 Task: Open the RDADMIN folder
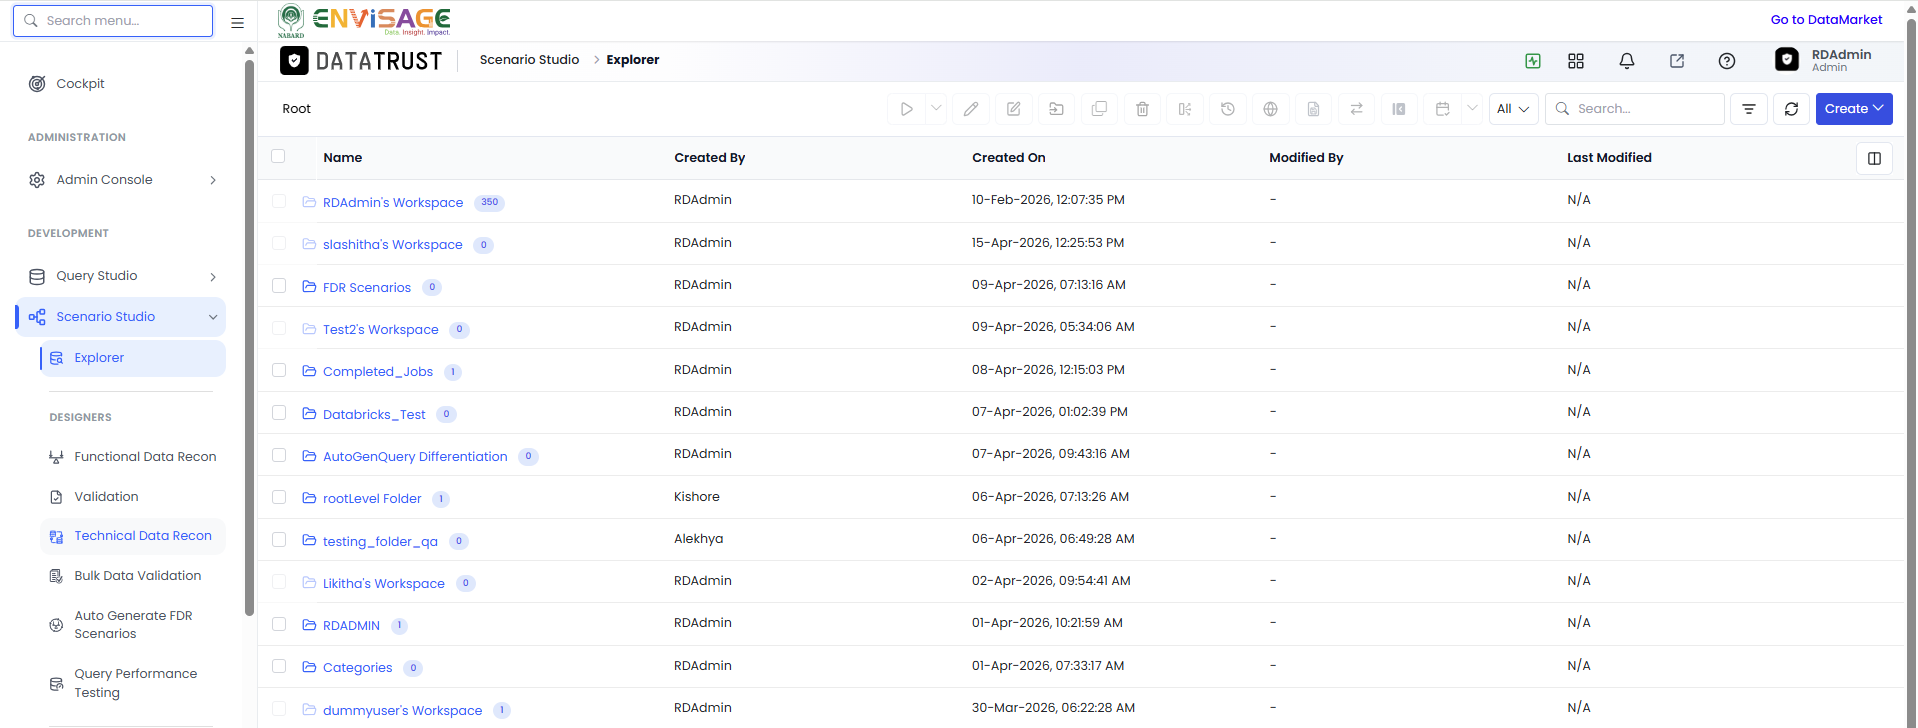[351, 626]
